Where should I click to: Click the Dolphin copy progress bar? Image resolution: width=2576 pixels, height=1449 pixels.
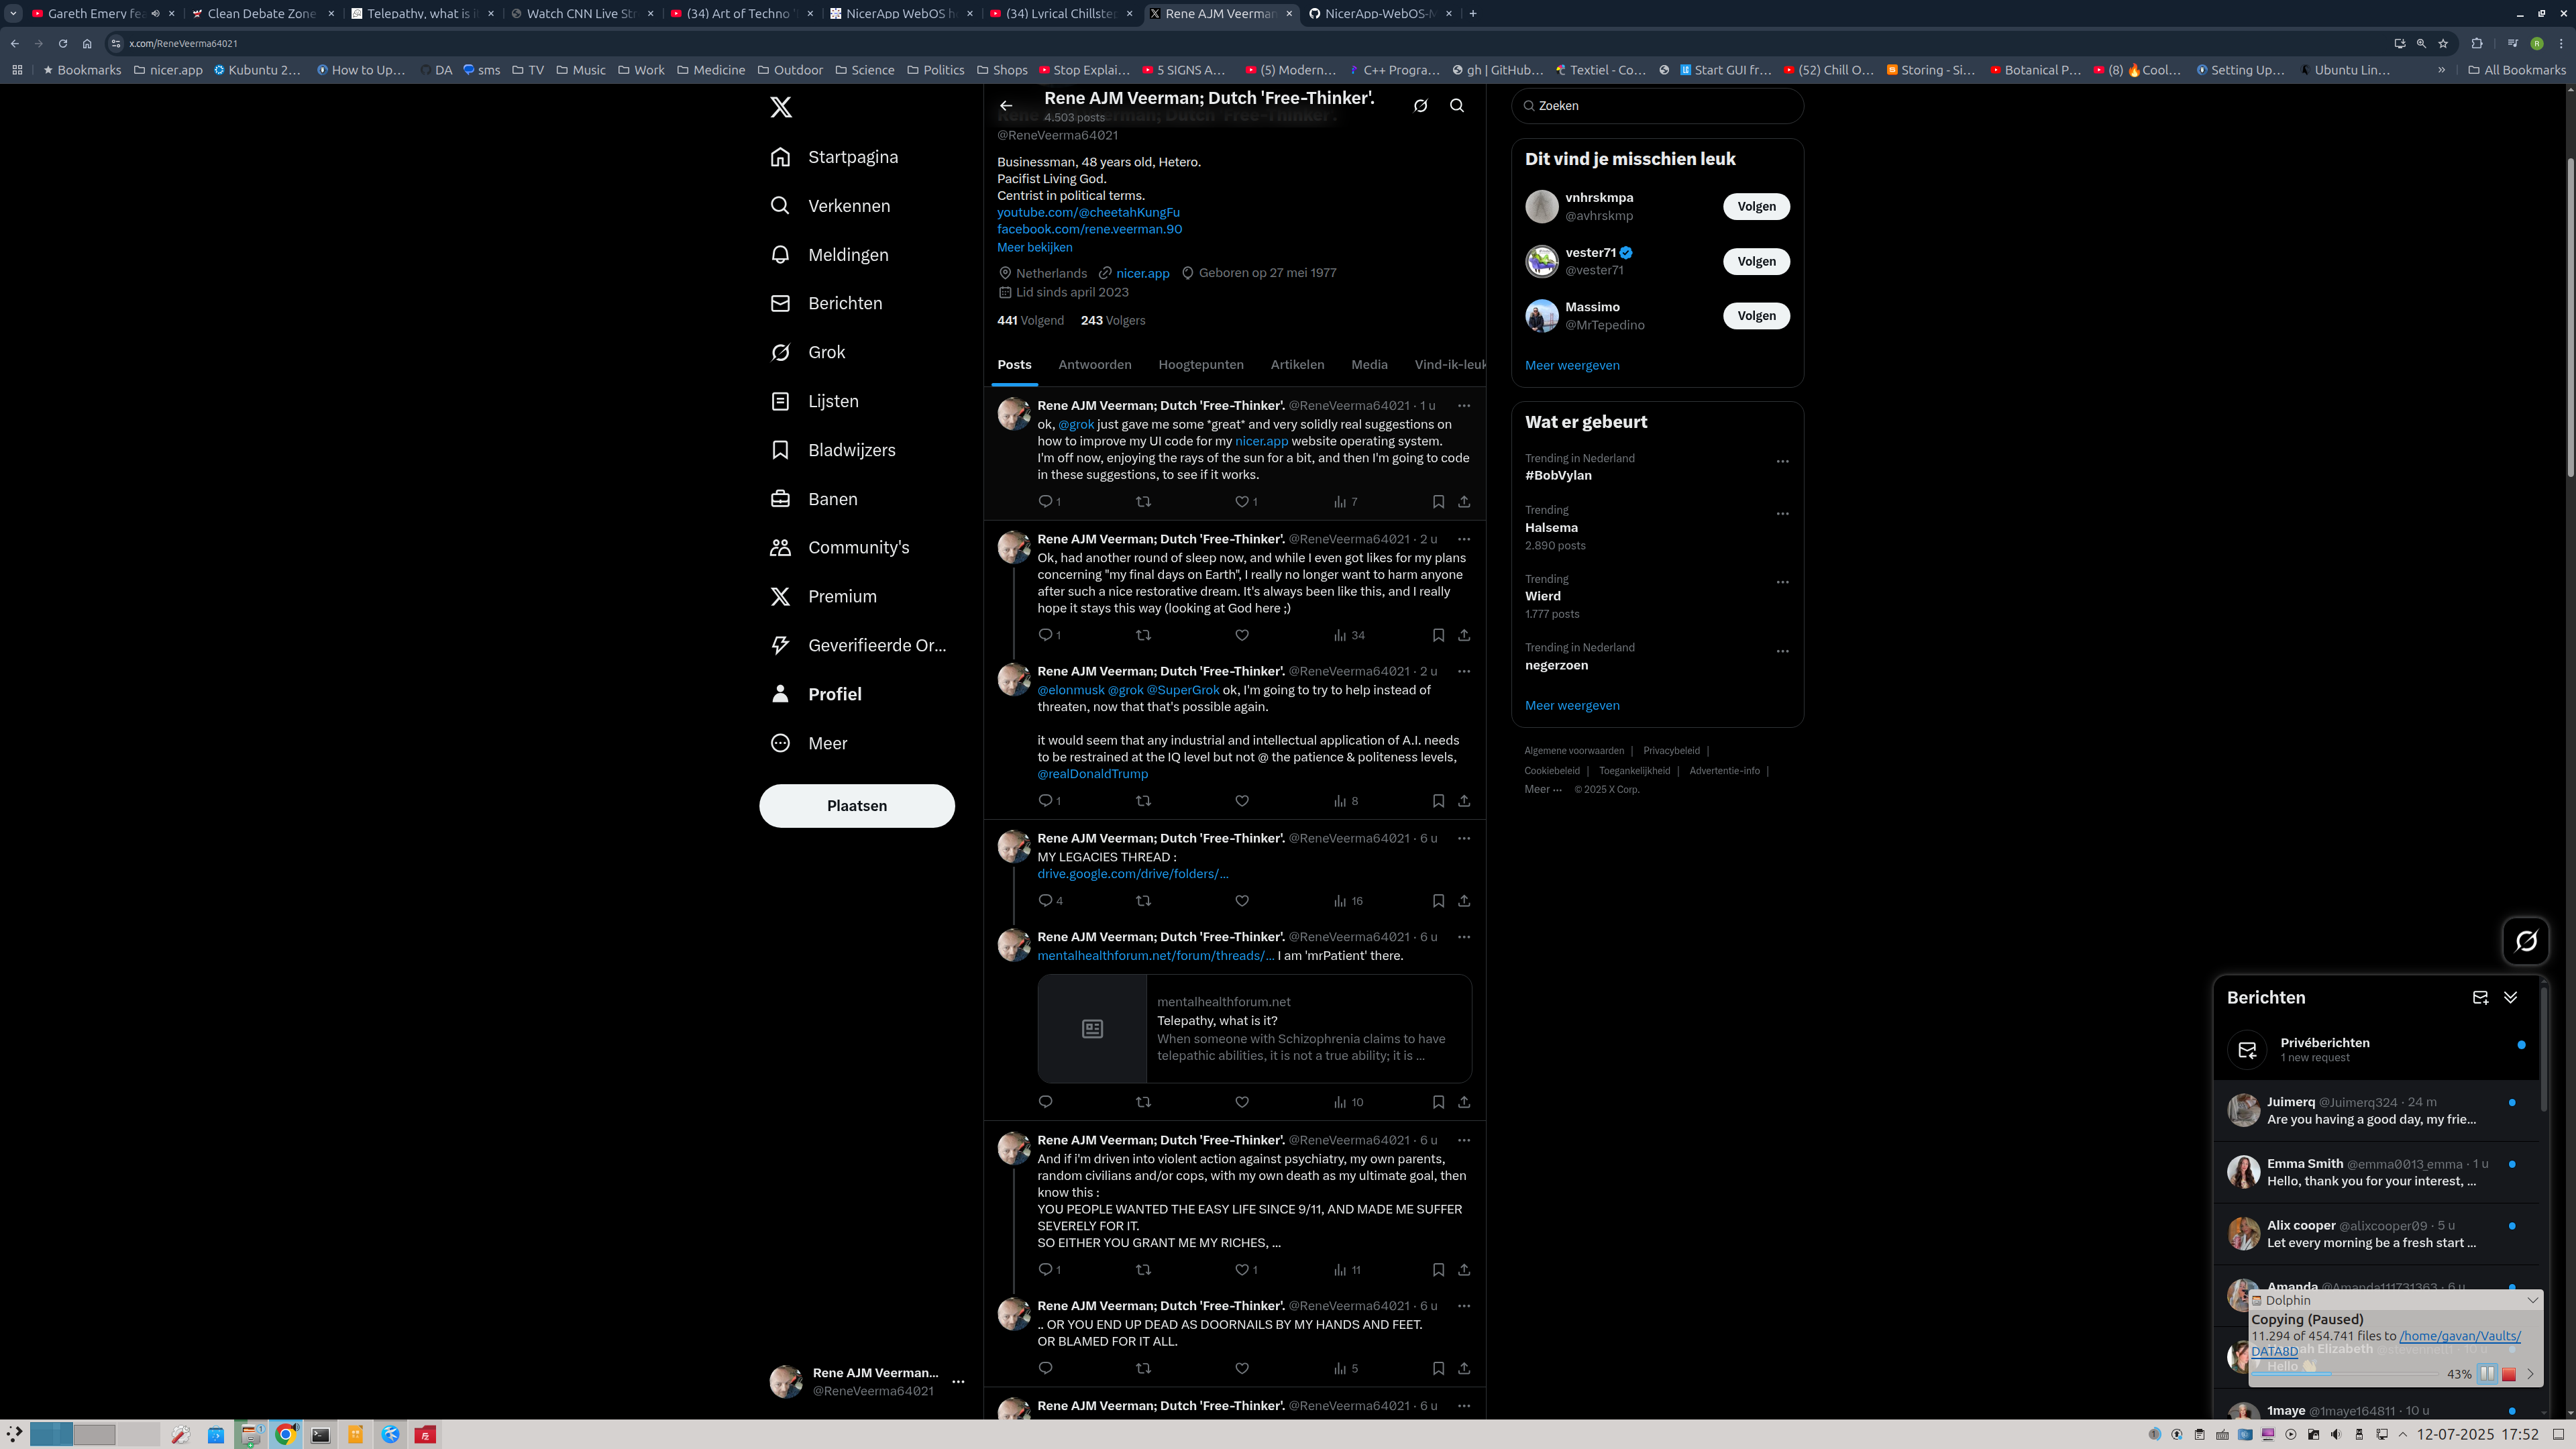2345,1374
